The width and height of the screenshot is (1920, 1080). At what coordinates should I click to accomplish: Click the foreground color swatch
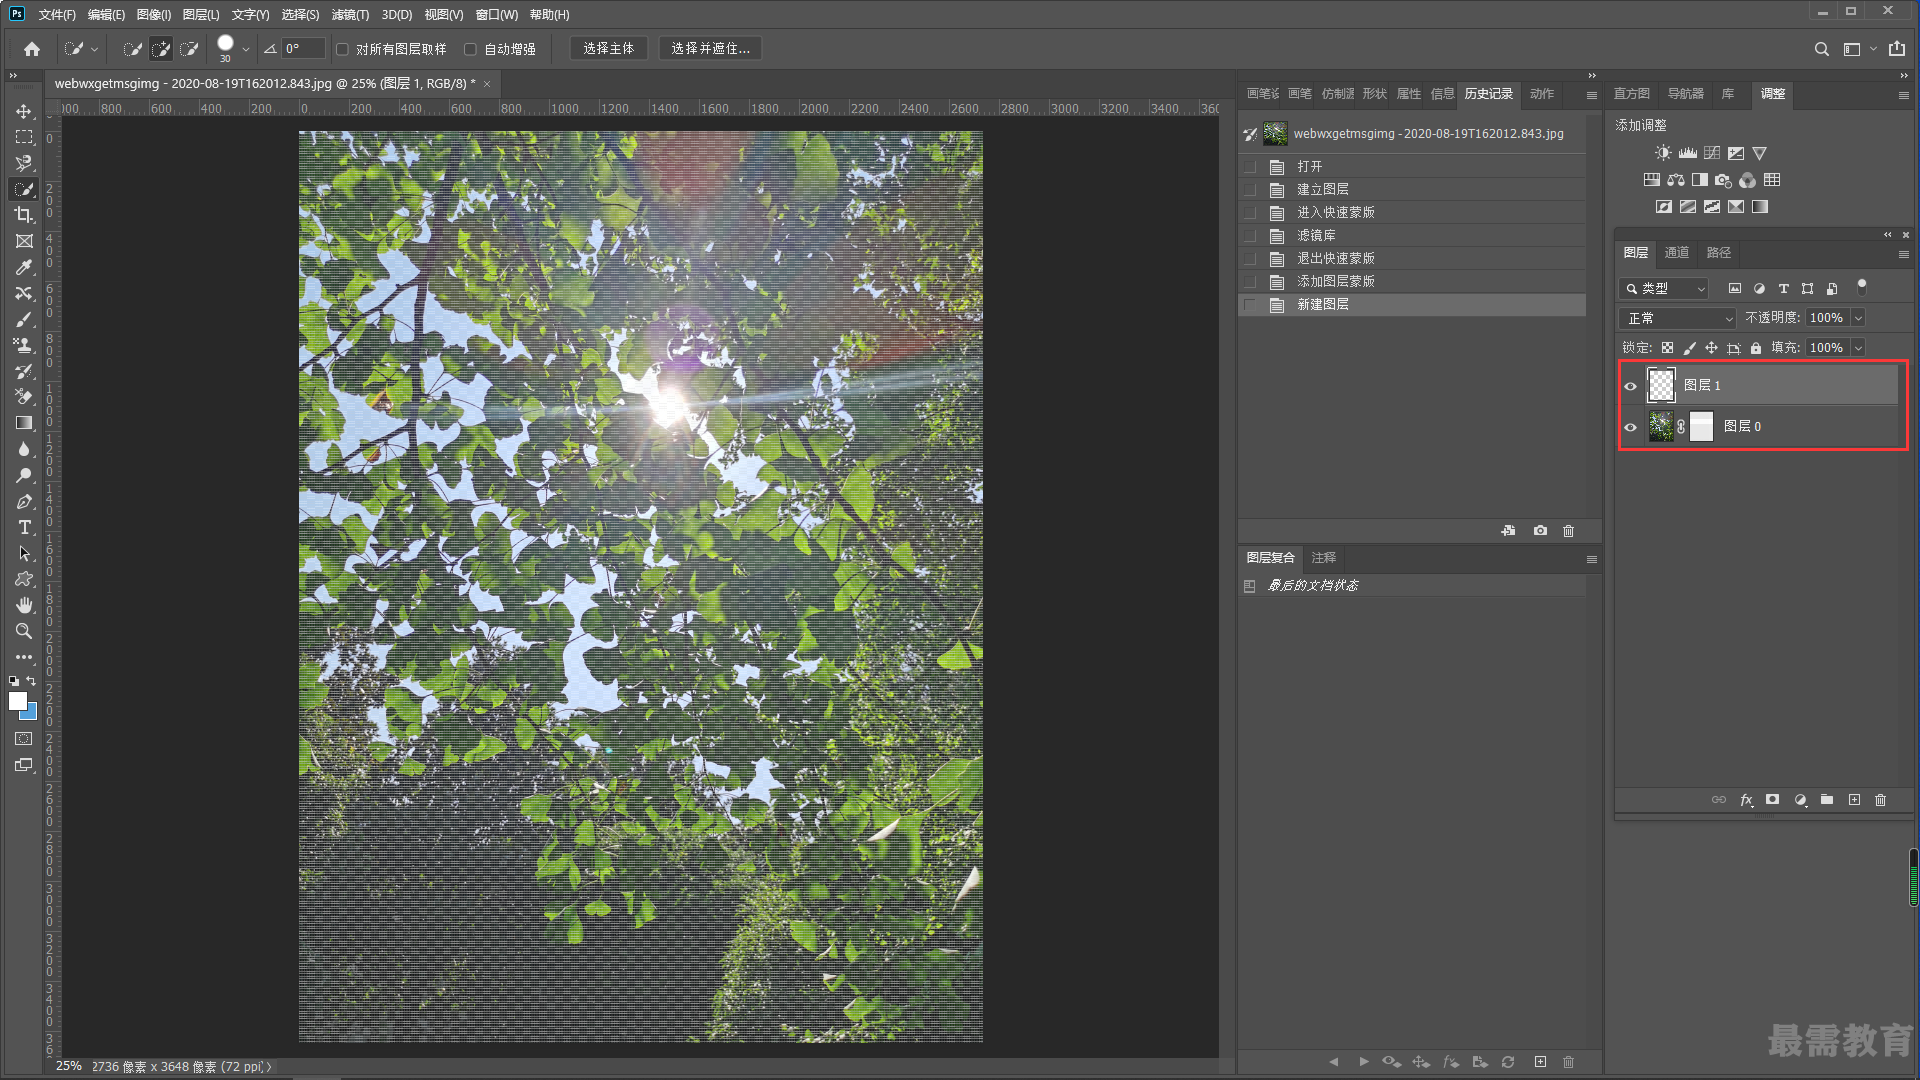coord(17,701)
